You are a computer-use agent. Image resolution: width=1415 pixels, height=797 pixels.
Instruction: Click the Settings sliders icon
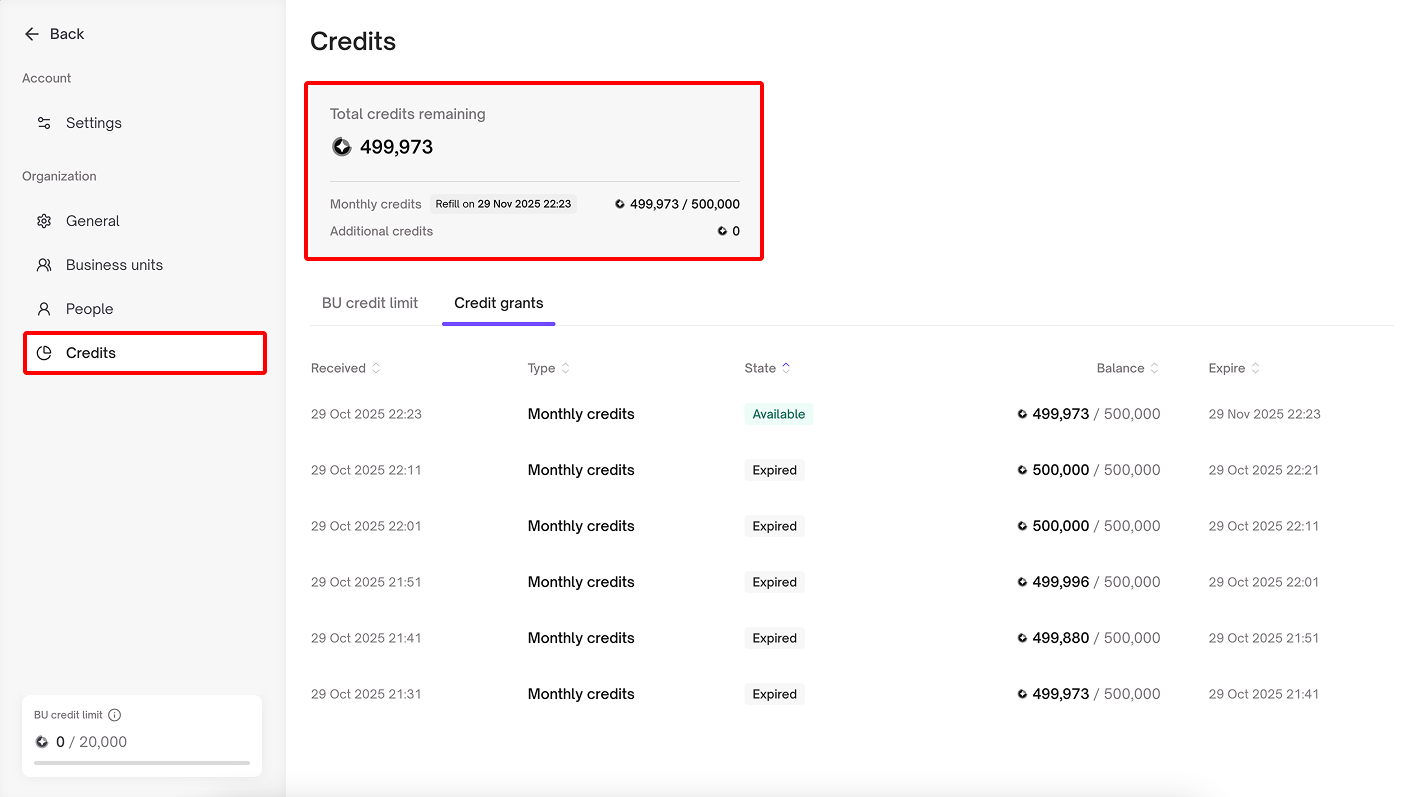point(44,123)
